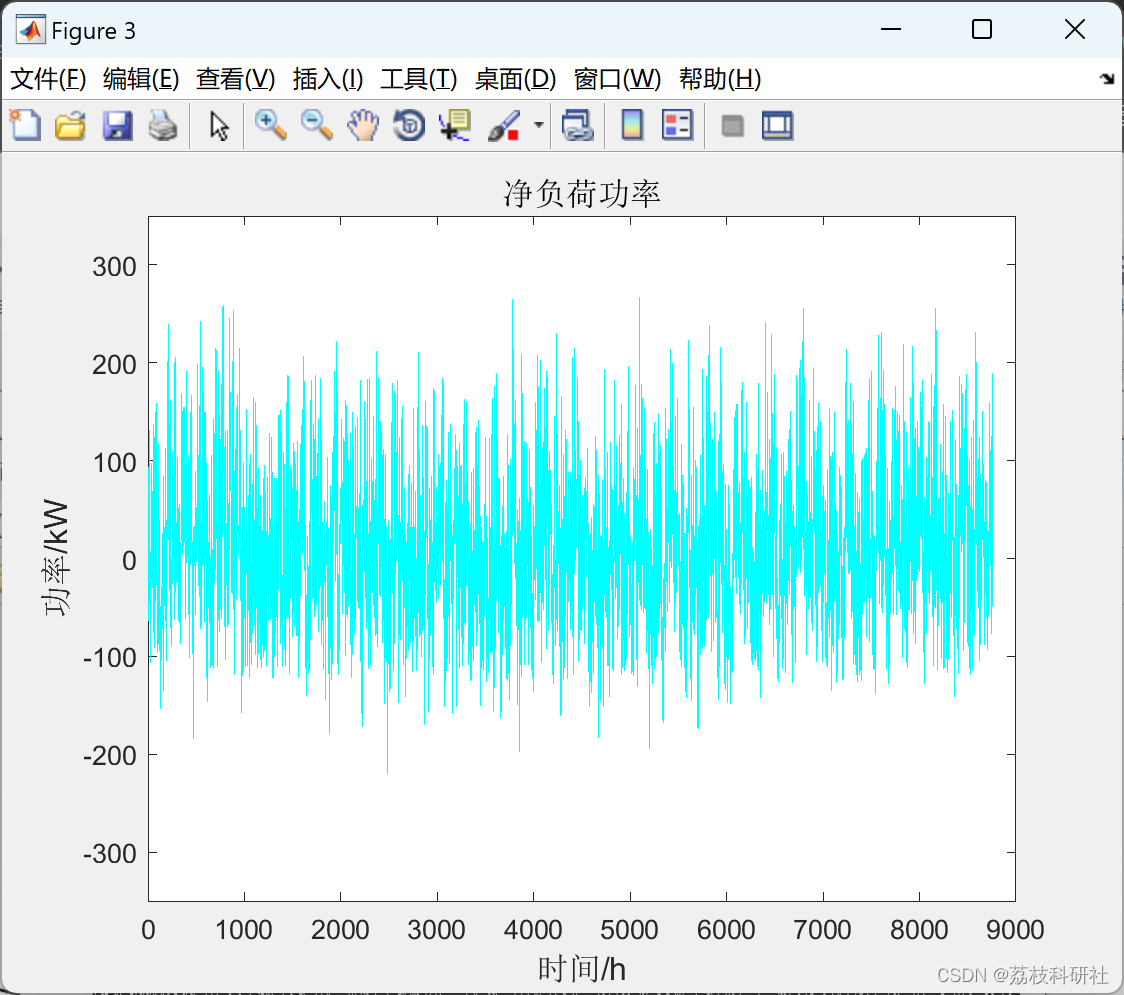Click the Link Plot icon
Image resolution: width=1124 pixels, height=995 pixels.
click(x=578, y=125)
